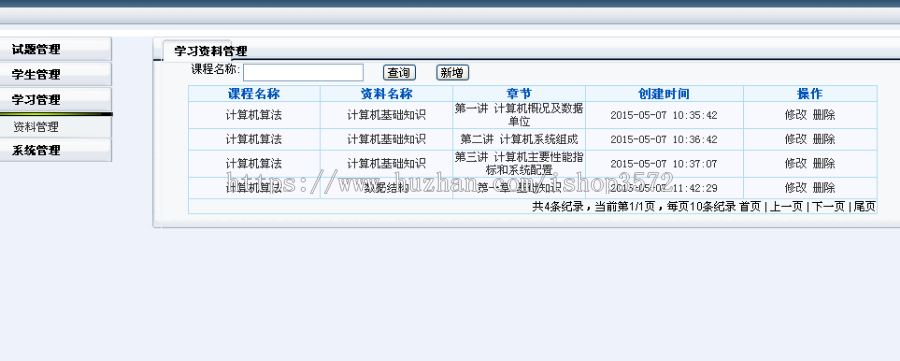Go to 首页 first page link
Screen dimensions: 900x361
pyautogui.click(x=750, y=207)
